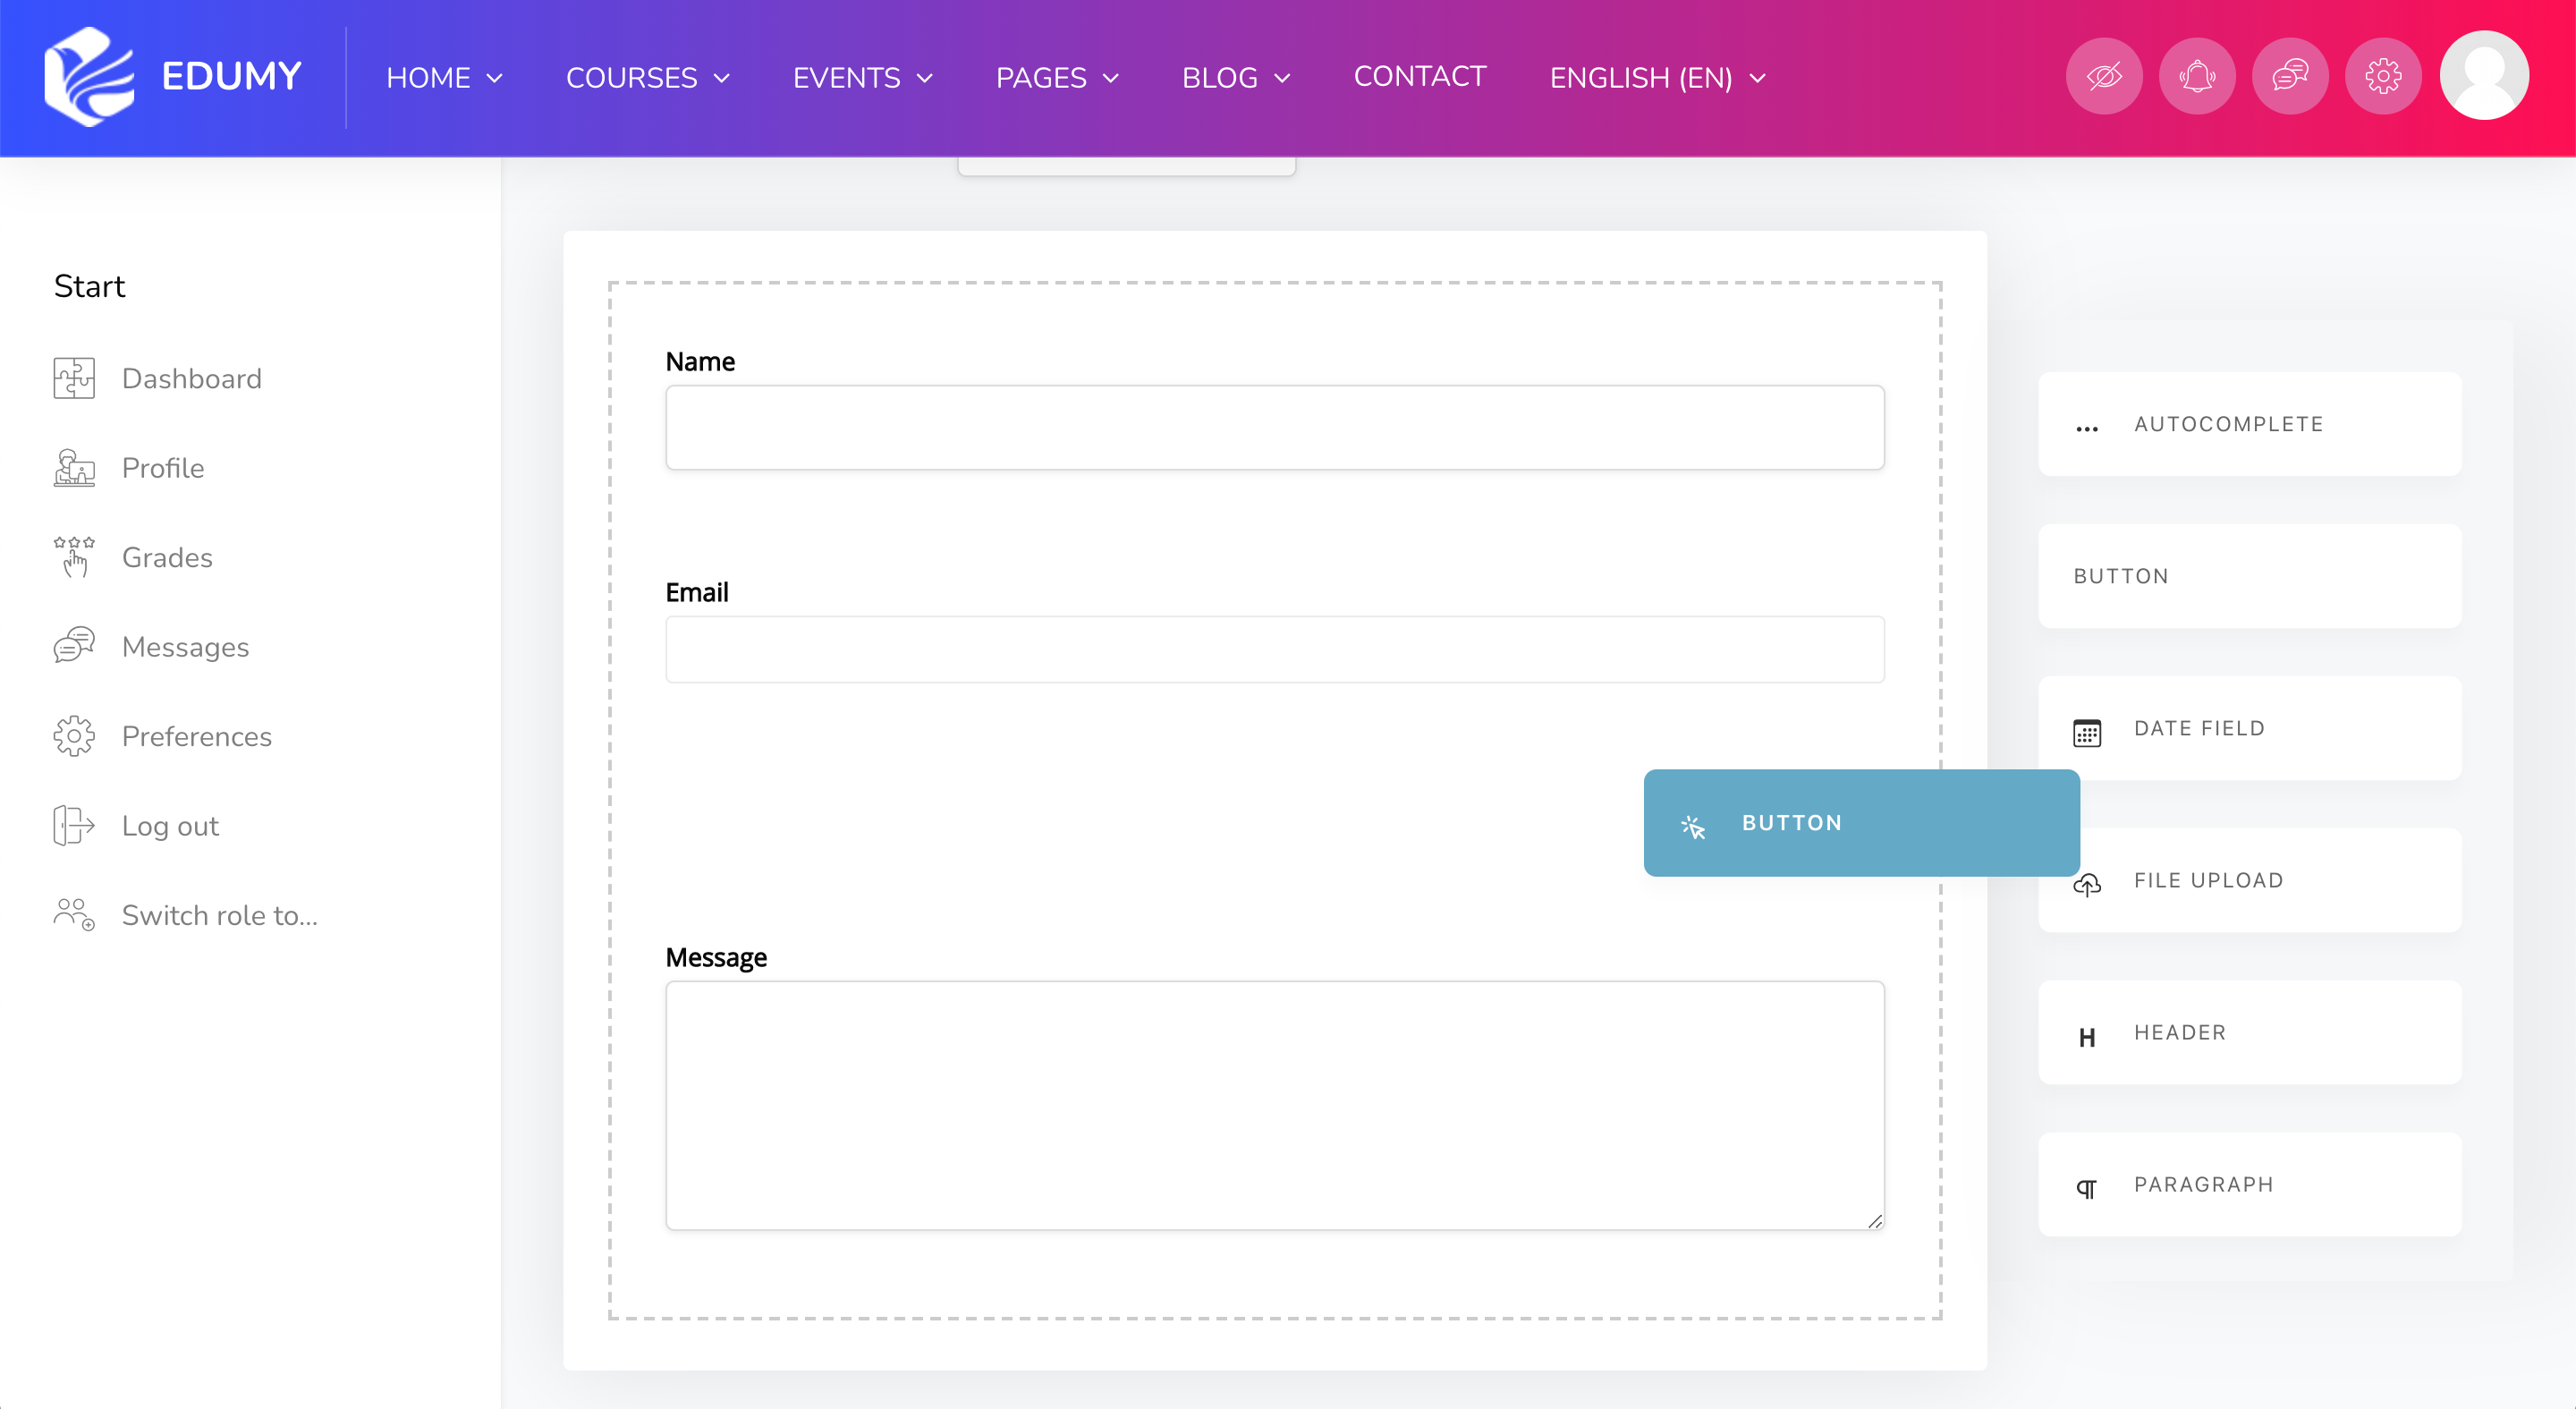Click the Switch role people icon
Screen dimensions: 2576x1409
click(x=74, y=915)
